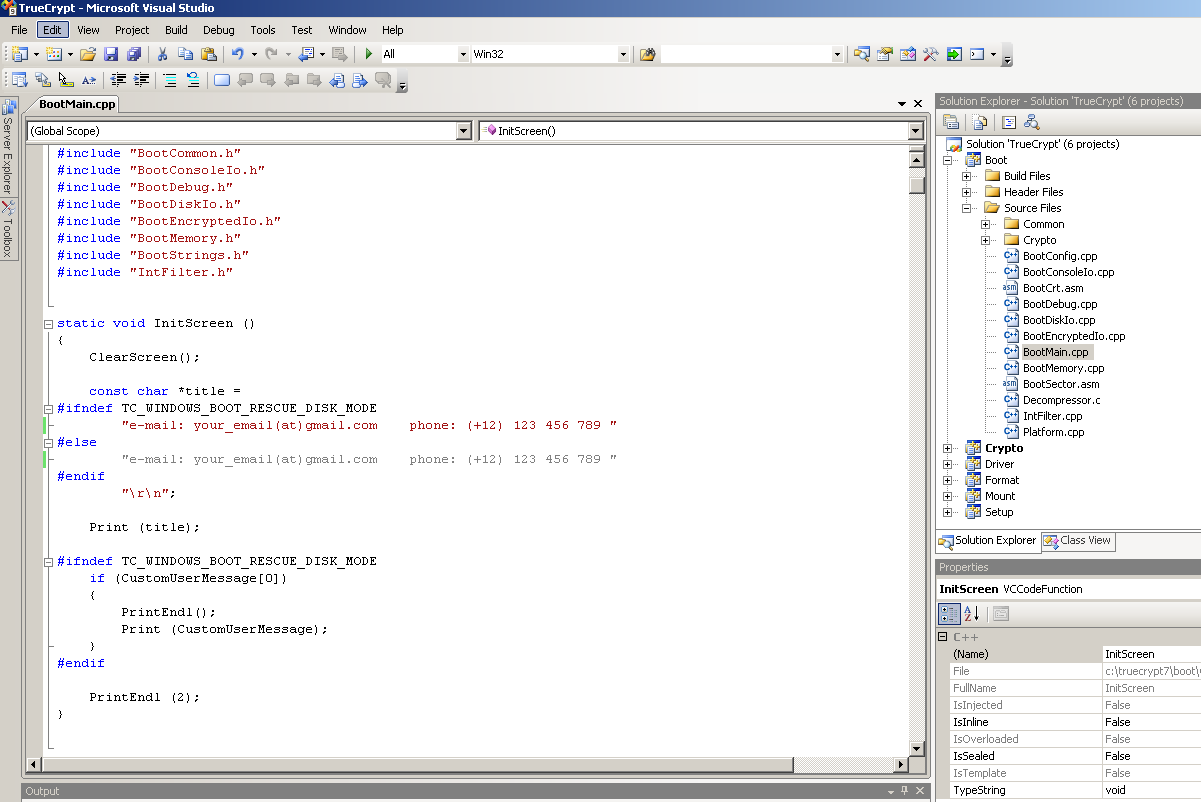Collapse the Source Files folder

click(967, 208)
